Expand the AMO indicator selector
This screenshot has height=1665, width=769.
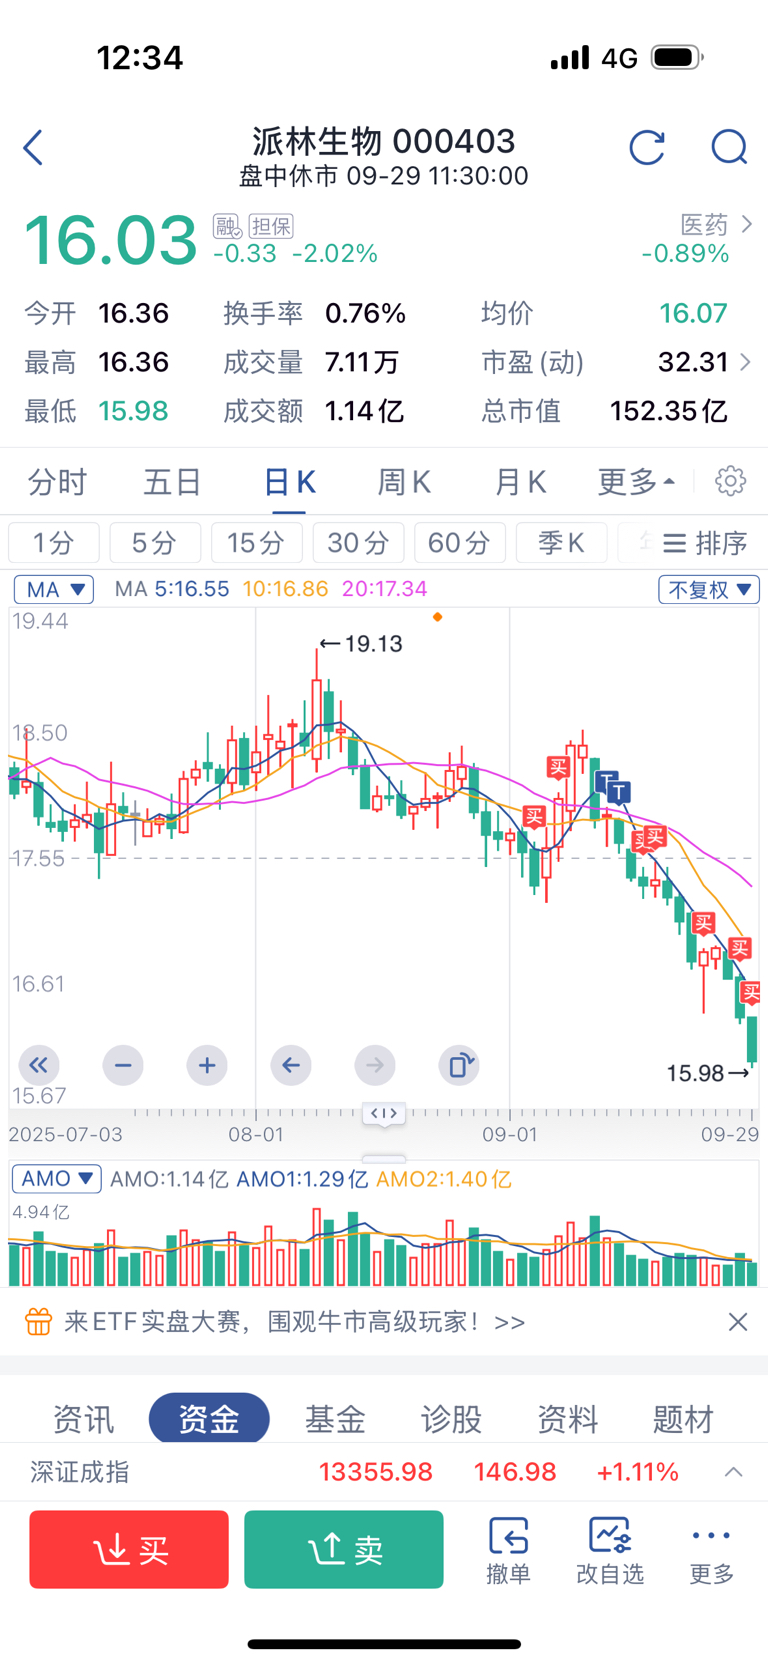57,1179
